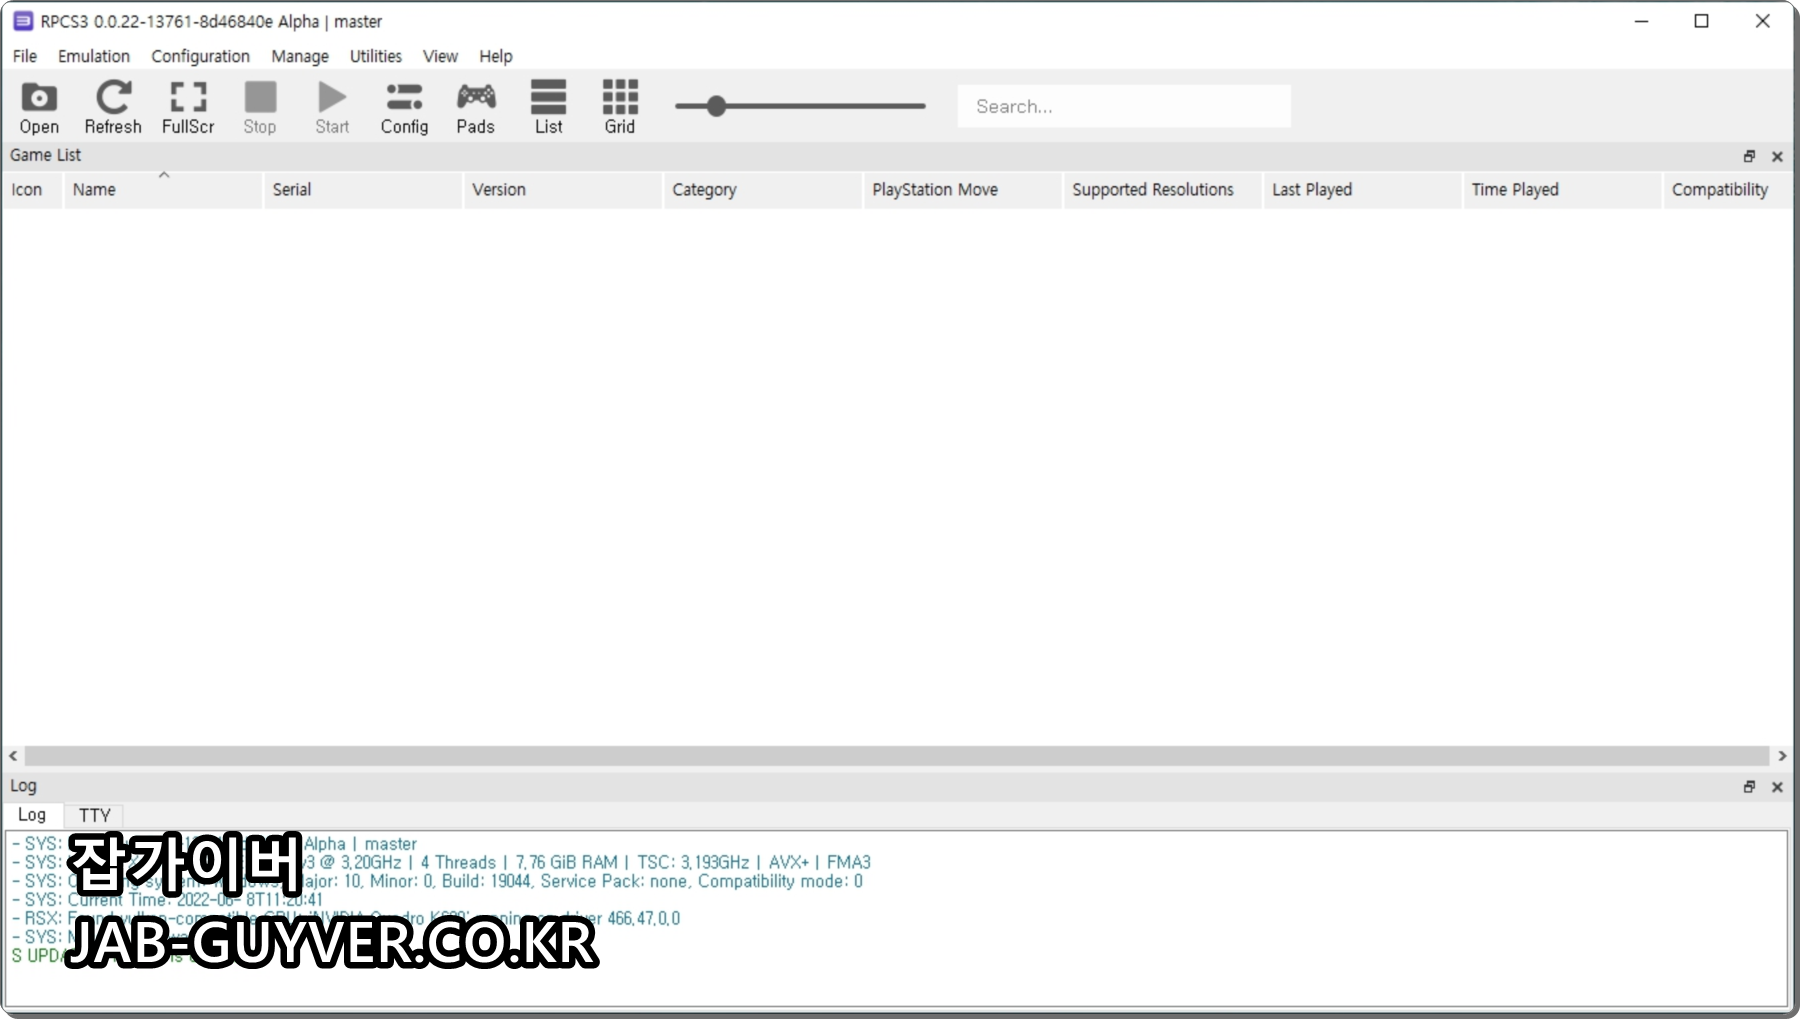This screenshot has height=1019, width=1800.
Task: Float the Game List panel
Action: (1749, 156)
